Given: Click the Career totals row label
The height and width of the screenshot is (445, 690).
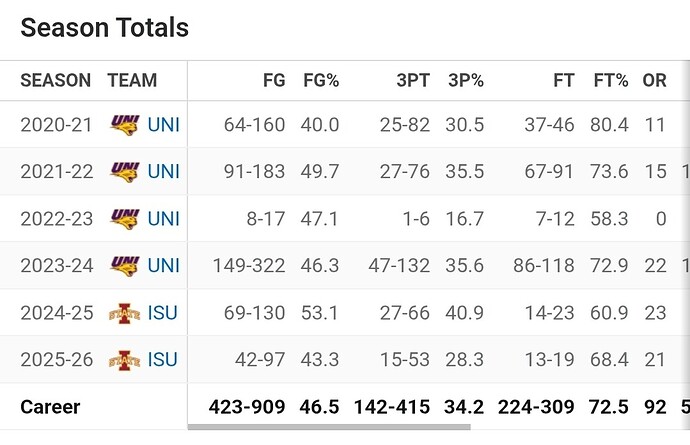Looking at the screenshot, I should [50, 407].
